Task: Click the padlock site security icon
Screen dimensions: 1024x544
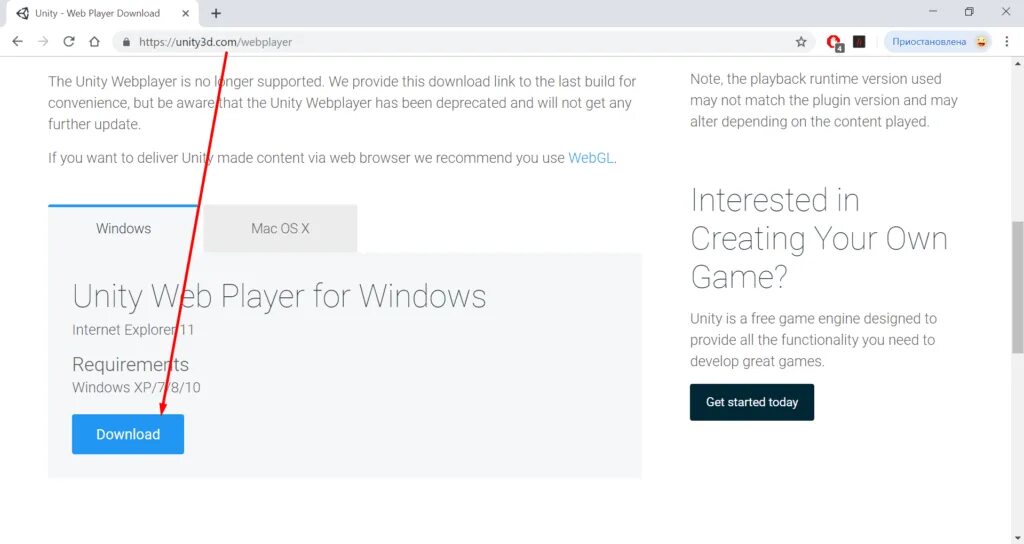Action: pyautogui.click(x=126, y=42)
